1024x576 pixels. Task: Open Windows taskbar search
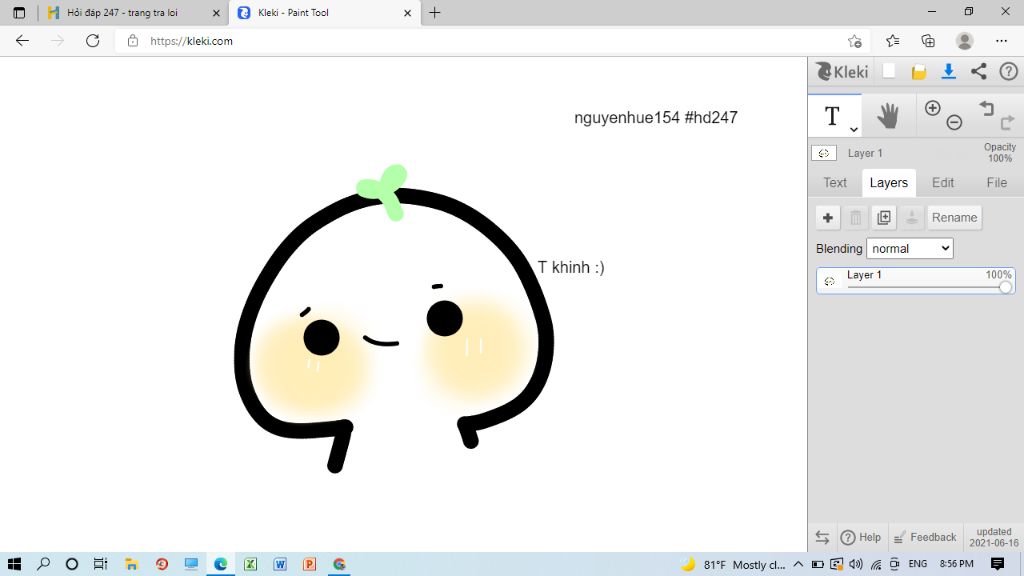(x=44, y=564)
